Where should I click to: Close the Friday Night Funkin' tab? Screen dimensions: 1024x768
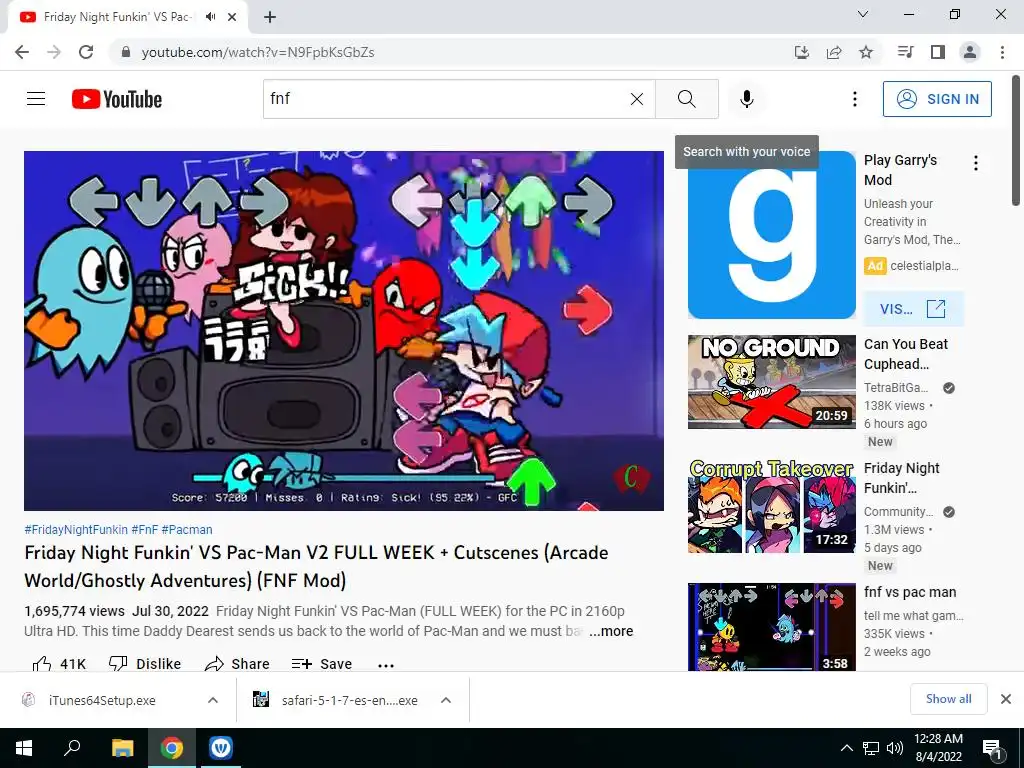[x=232, y=17]
